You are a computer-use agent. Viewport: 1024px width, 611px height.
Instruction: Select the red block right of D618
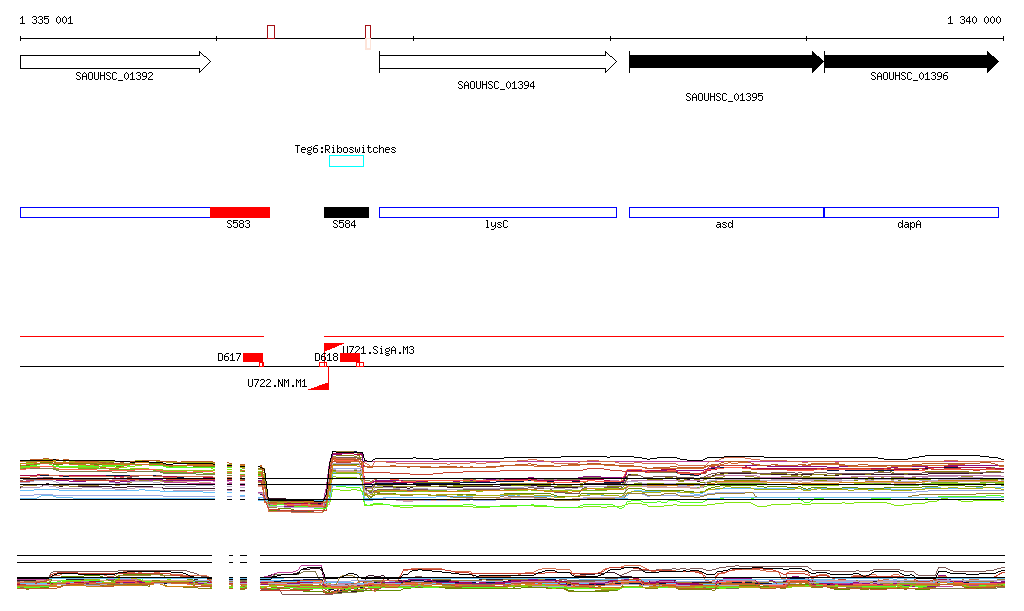pos(349,357)
